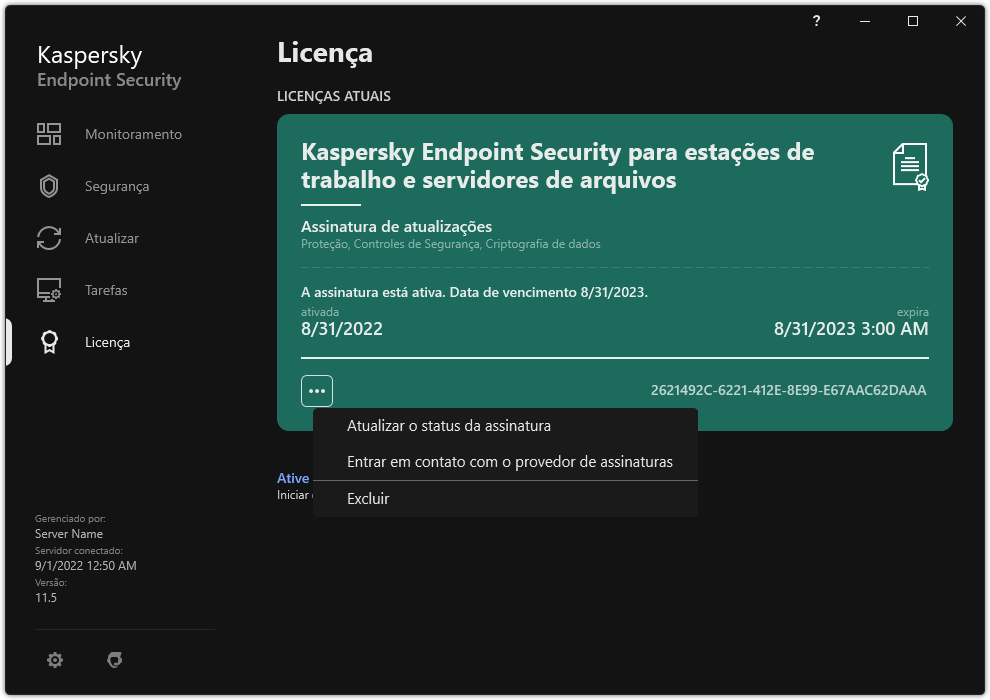This screenshot has height=700, width=990.
Task: Open application settings with the gear icon
Action: tap(55, 660)
